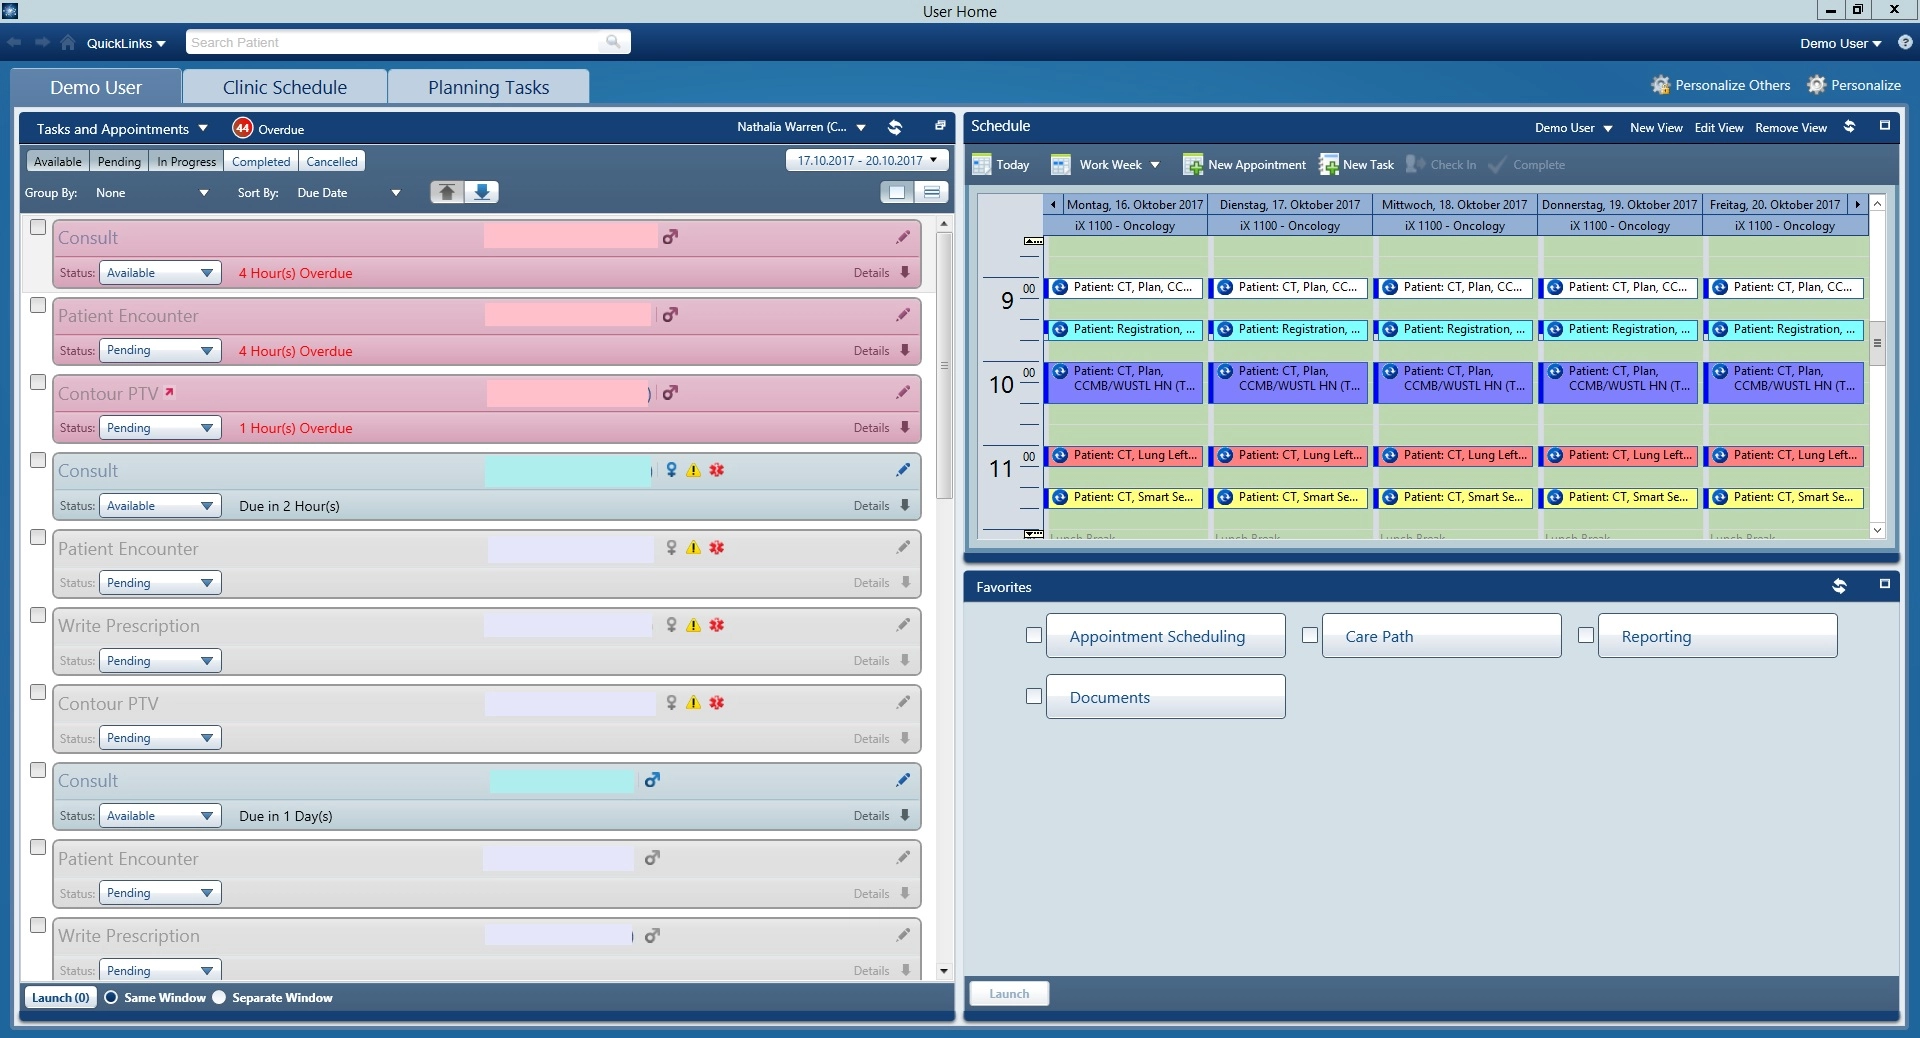This screenshot has height=1038, width=1920.
Task: Click the sort descending blue arrow icon
Action: click(x=482, y=192)
